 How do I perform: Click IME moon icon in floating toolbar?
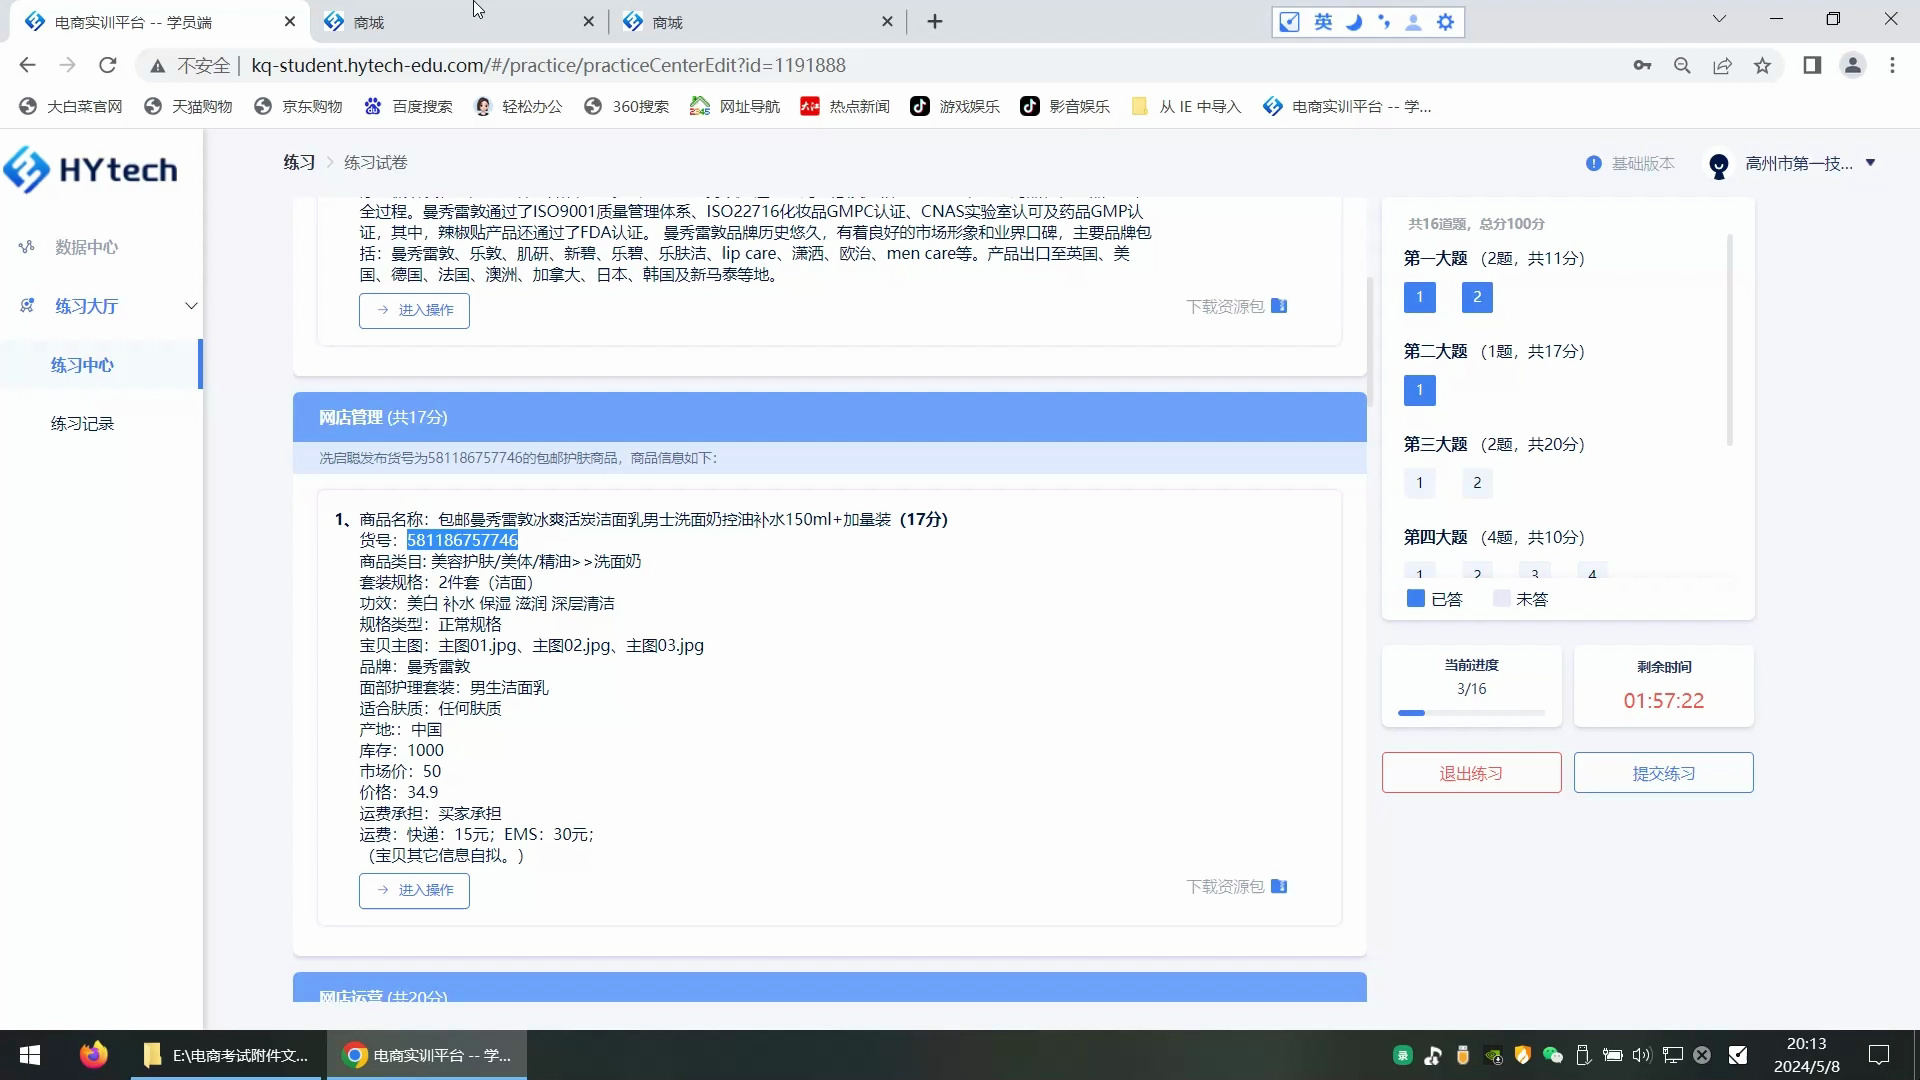pyautogui.click(x=1354, y=22)
